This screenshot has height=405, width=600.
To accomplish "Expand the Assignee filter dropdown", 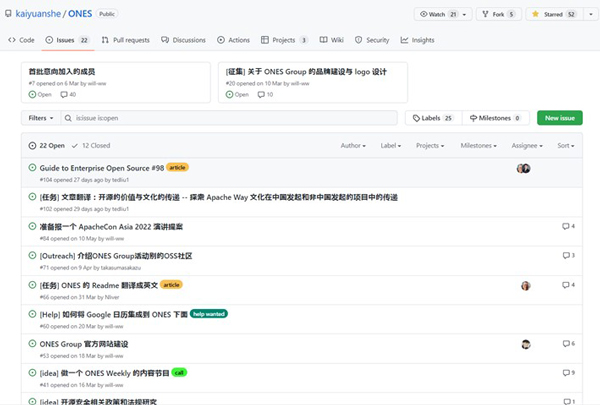I will (527, 145).
